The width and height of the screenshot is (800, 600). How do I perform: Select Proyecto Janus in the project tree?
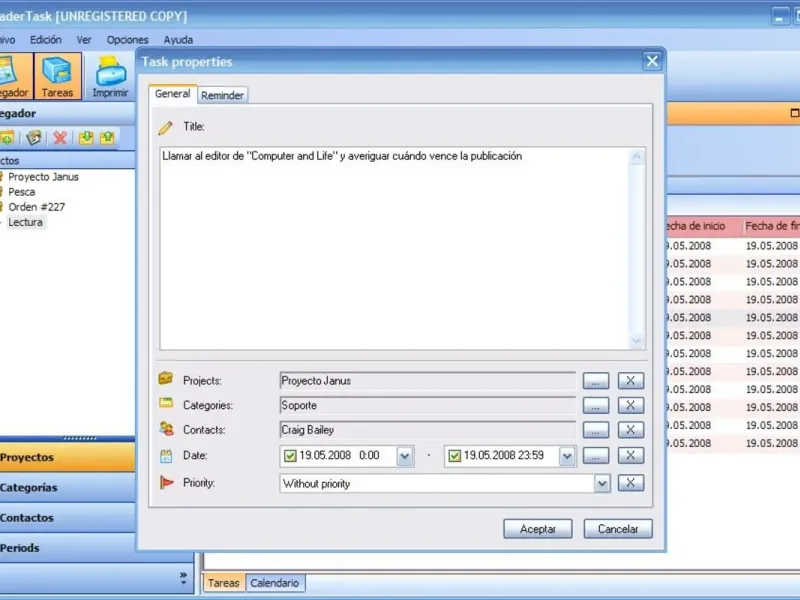[43, 177]
